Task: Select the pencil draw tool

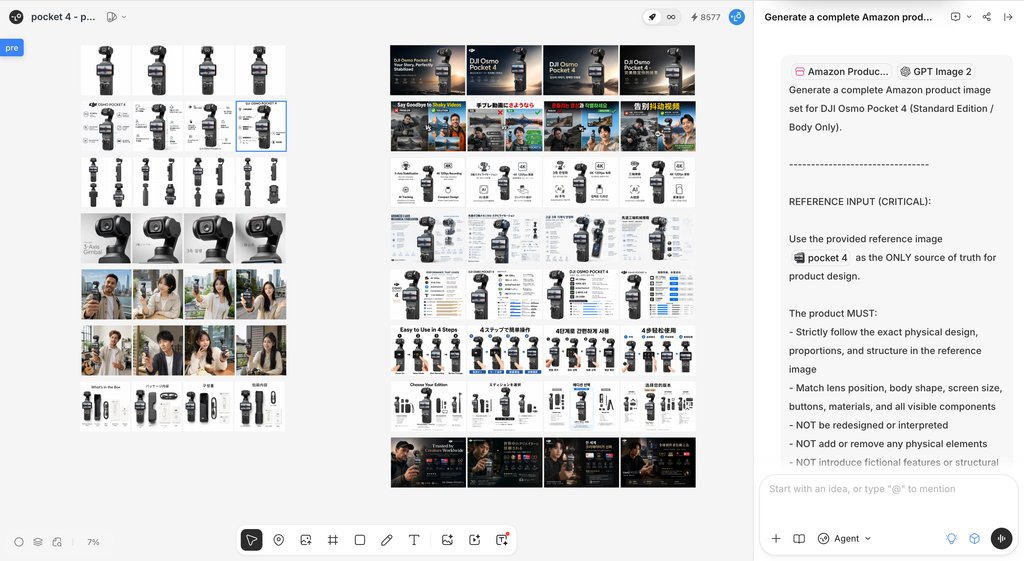Action: pos(387,540)
